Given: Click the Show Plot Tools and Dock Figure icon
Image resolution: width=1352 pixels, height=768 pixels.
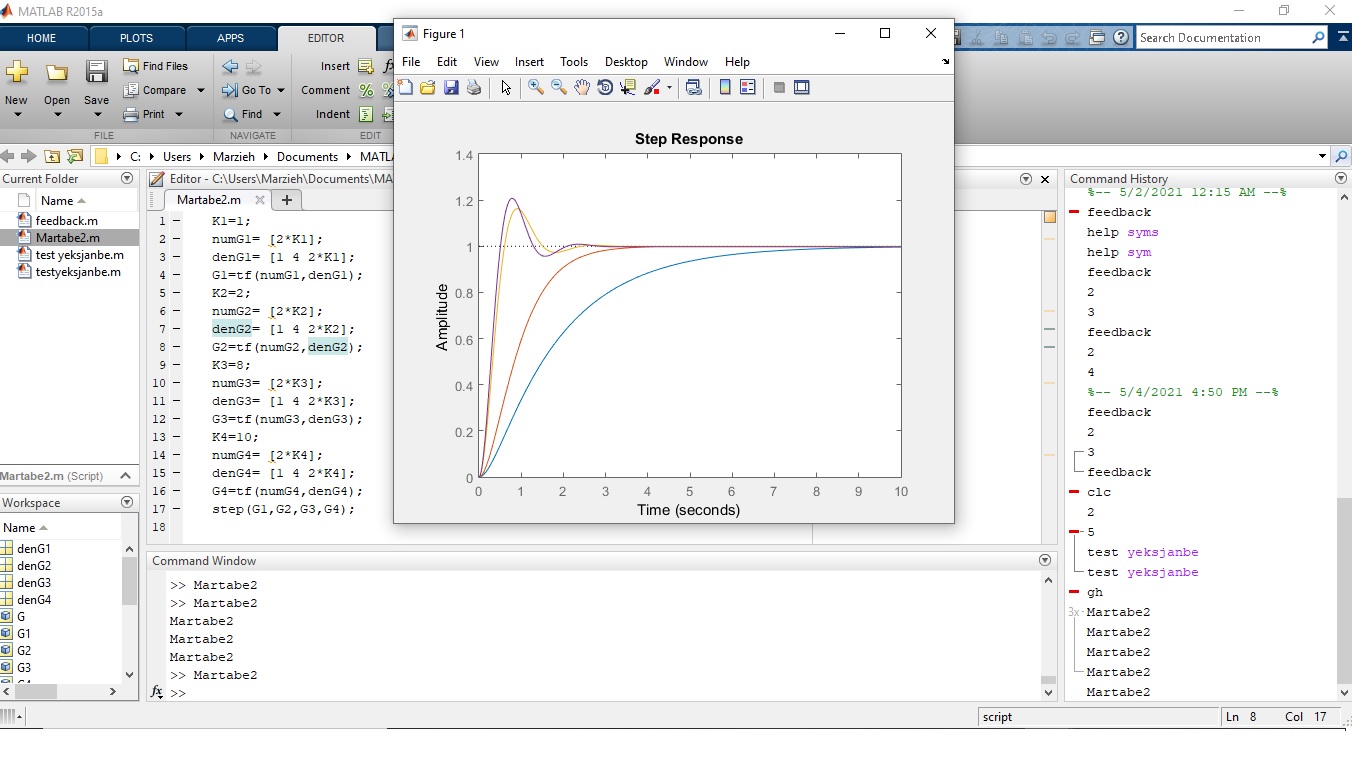Looking at the screenshot, I should [802, 88].
